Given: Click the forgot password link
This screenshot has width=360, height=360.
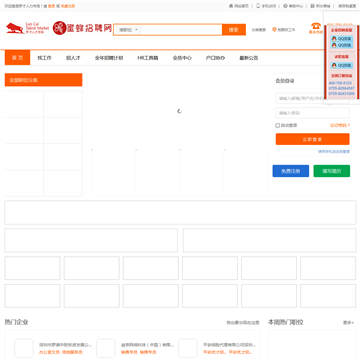Looking at the screenshot, I should click(340, 126).
